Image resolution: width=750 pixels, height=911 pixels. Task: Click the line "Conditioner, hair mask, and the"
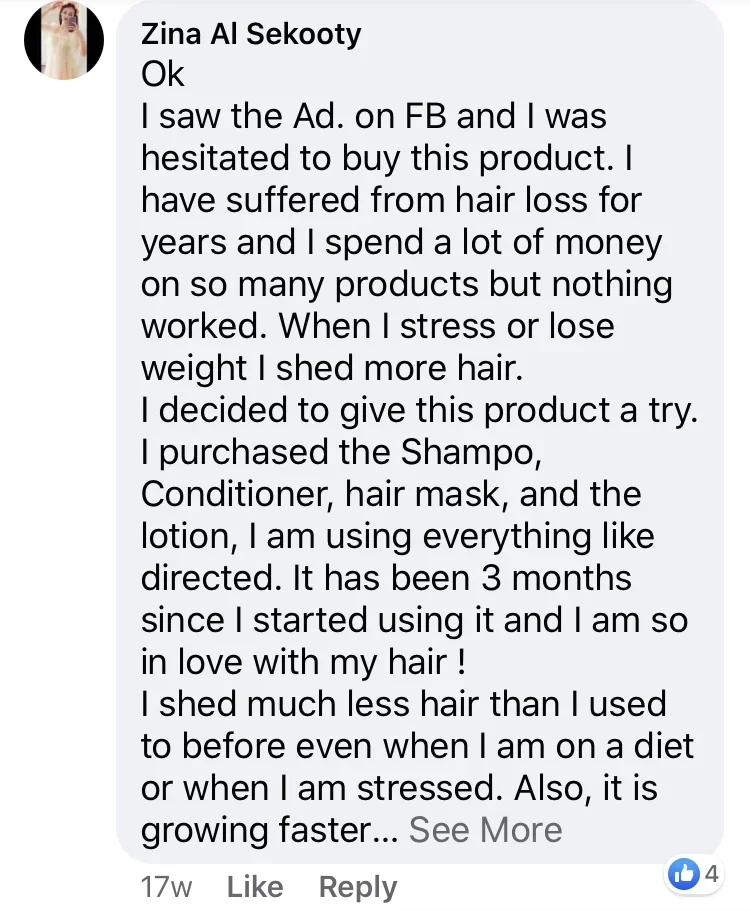click(x=391, y=495)
